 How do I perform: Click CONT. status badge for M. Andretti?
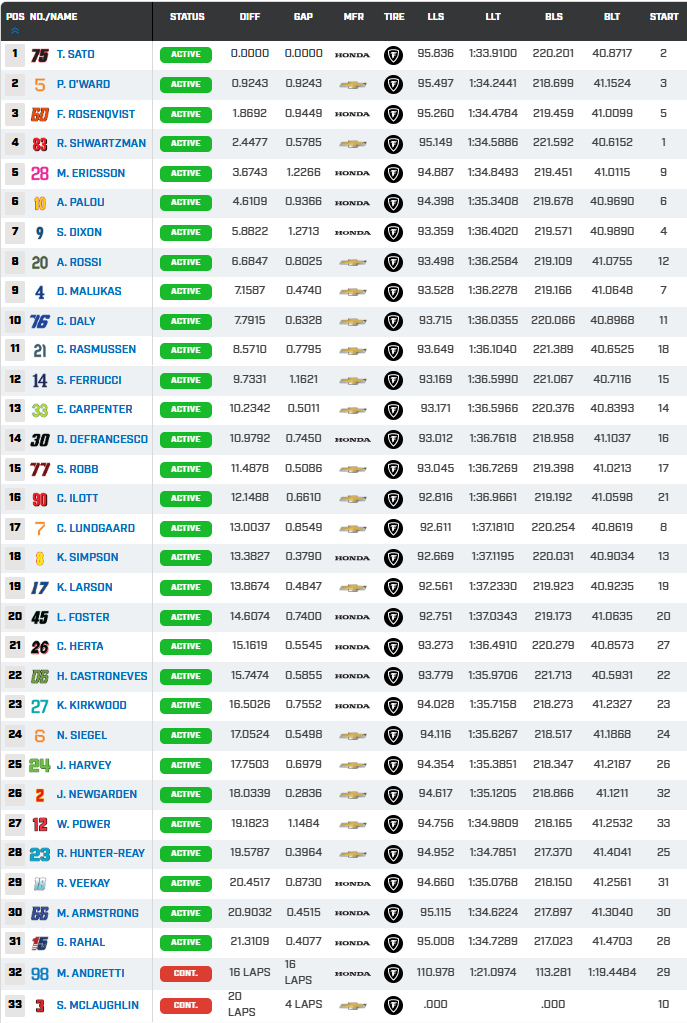[186, 973]
